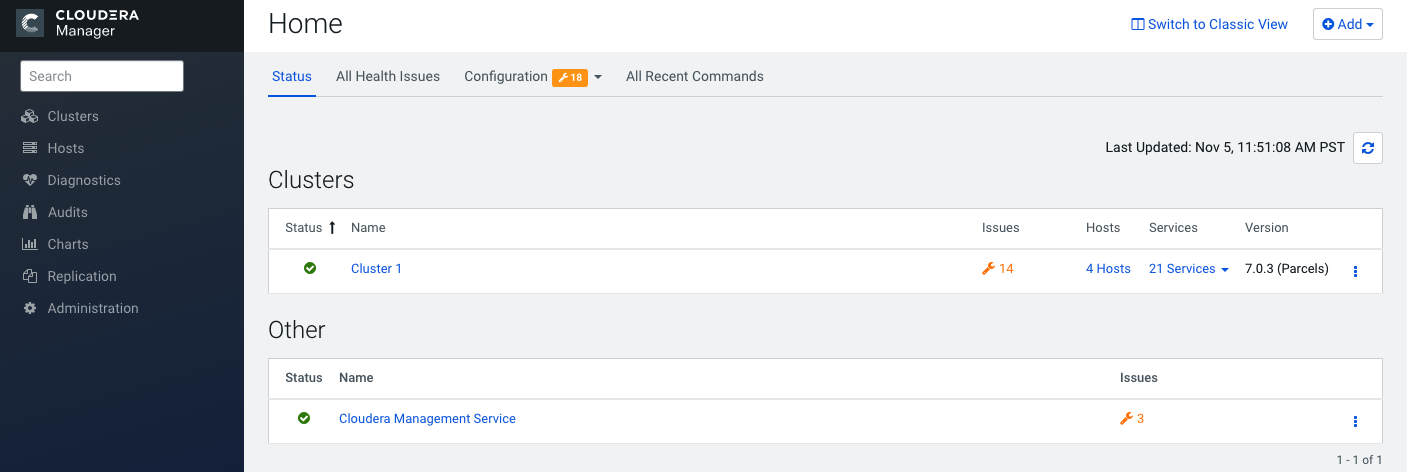The image size is (1407, 472).
Task: Switch to All Health Issues tab
Action: pos(388,76)
